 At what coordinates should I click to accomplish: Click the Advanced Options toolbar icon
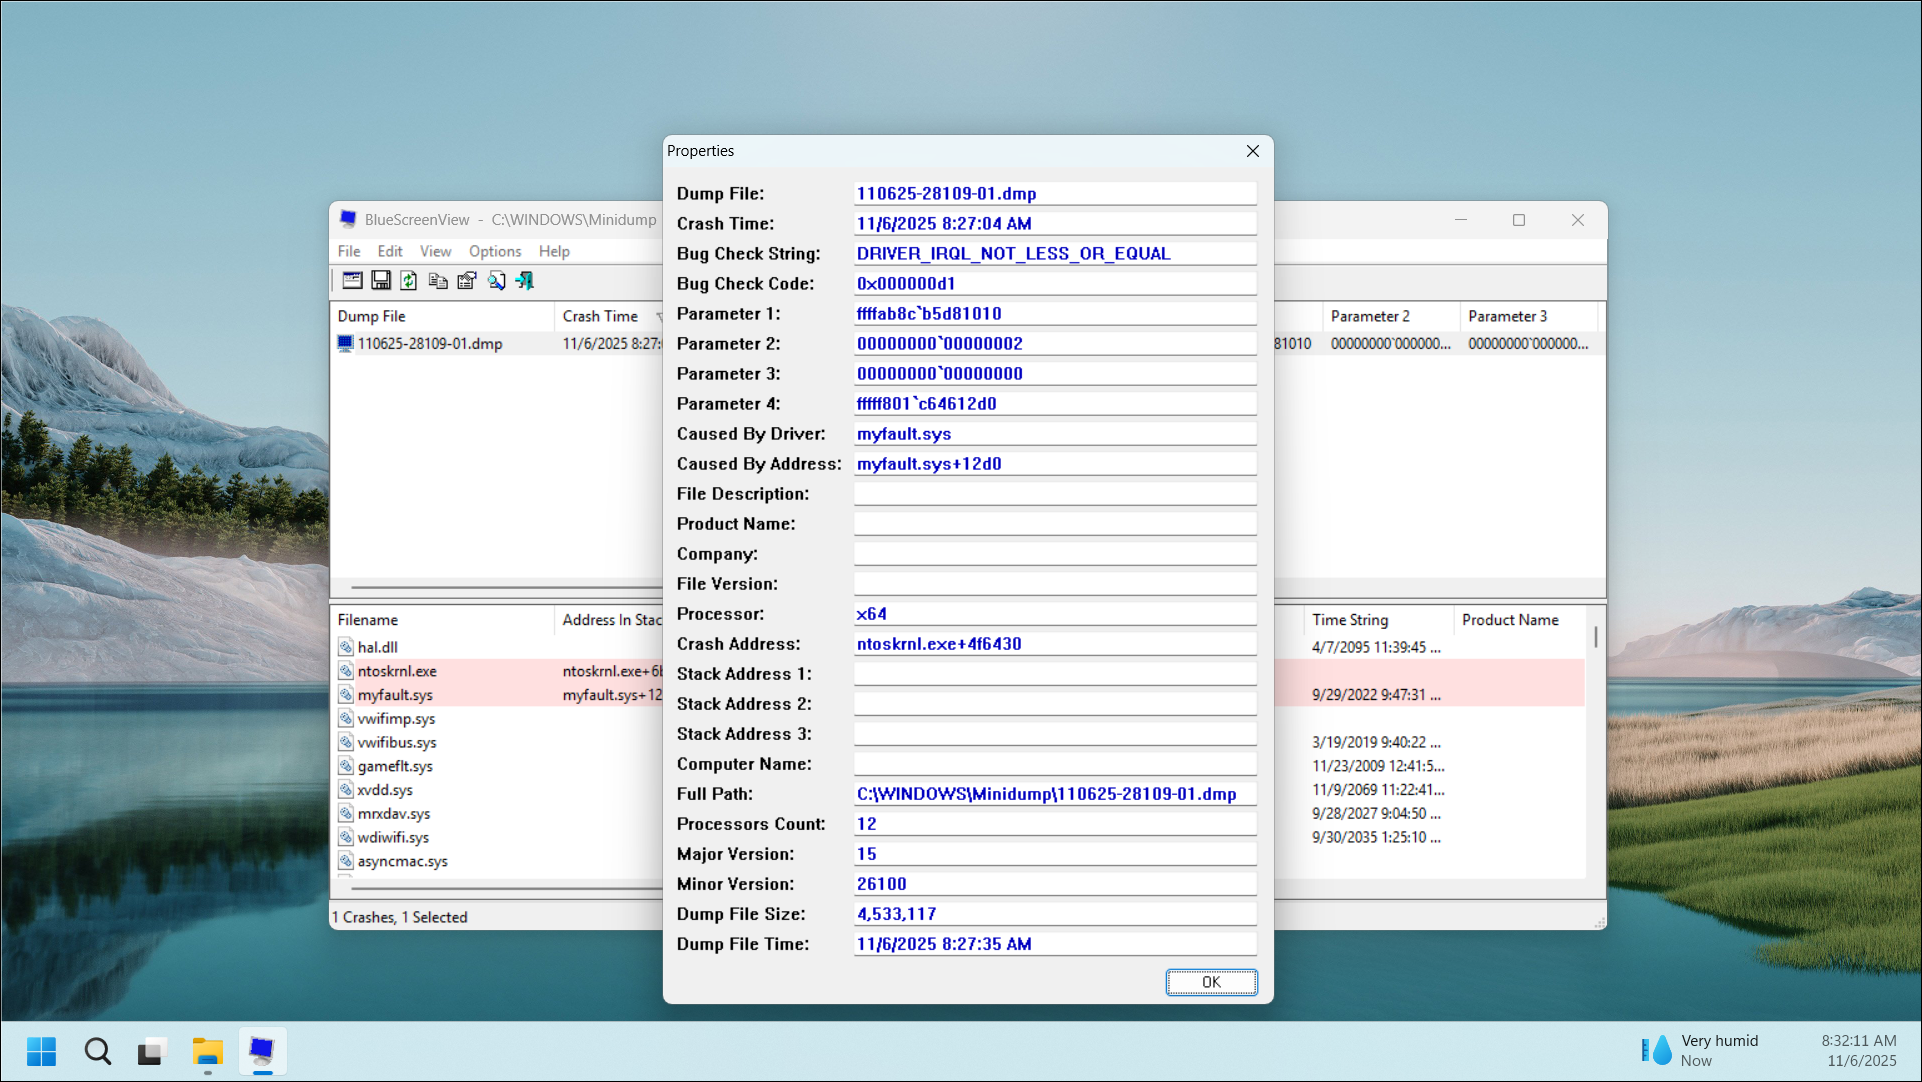point(352,281)
